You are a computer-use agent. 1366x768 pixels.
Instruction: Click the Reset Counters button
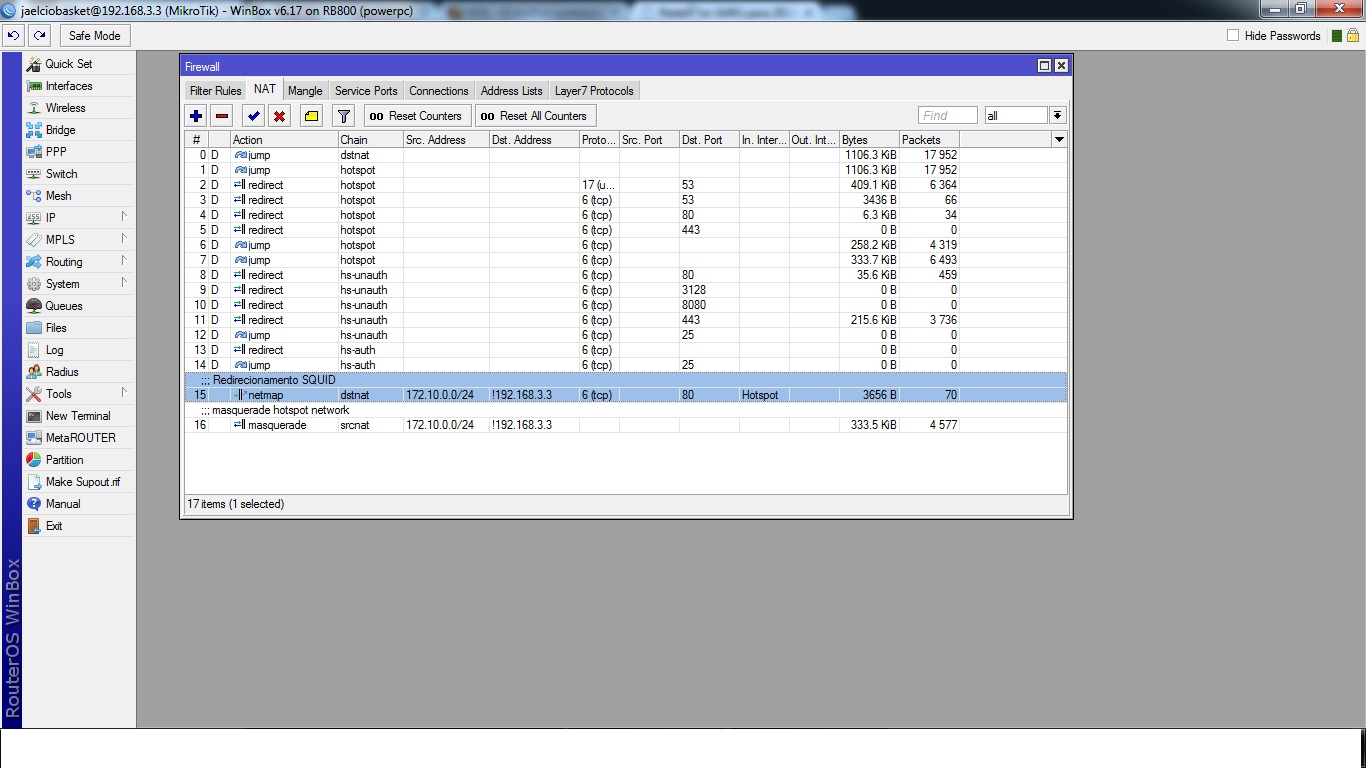417,116
